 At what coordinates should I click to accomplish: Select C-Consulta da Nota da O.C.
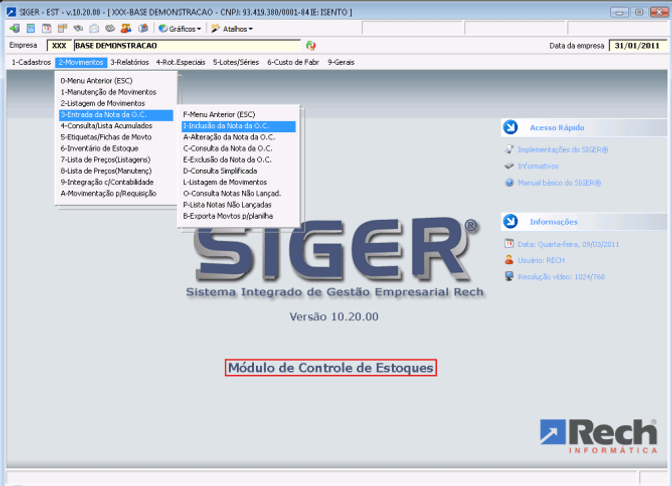(238, 148)
